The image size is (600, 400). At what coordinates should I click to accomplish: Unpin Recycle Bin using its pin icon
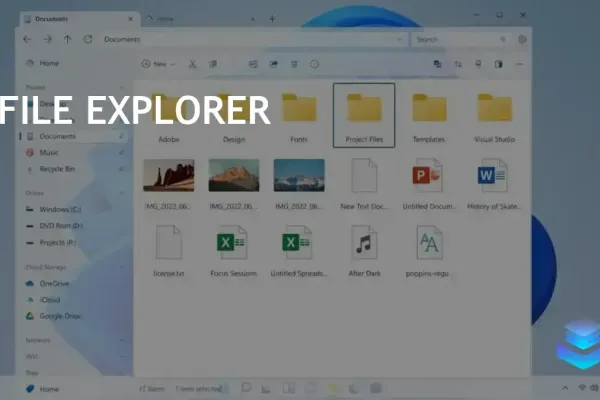(x=121, y=169)
